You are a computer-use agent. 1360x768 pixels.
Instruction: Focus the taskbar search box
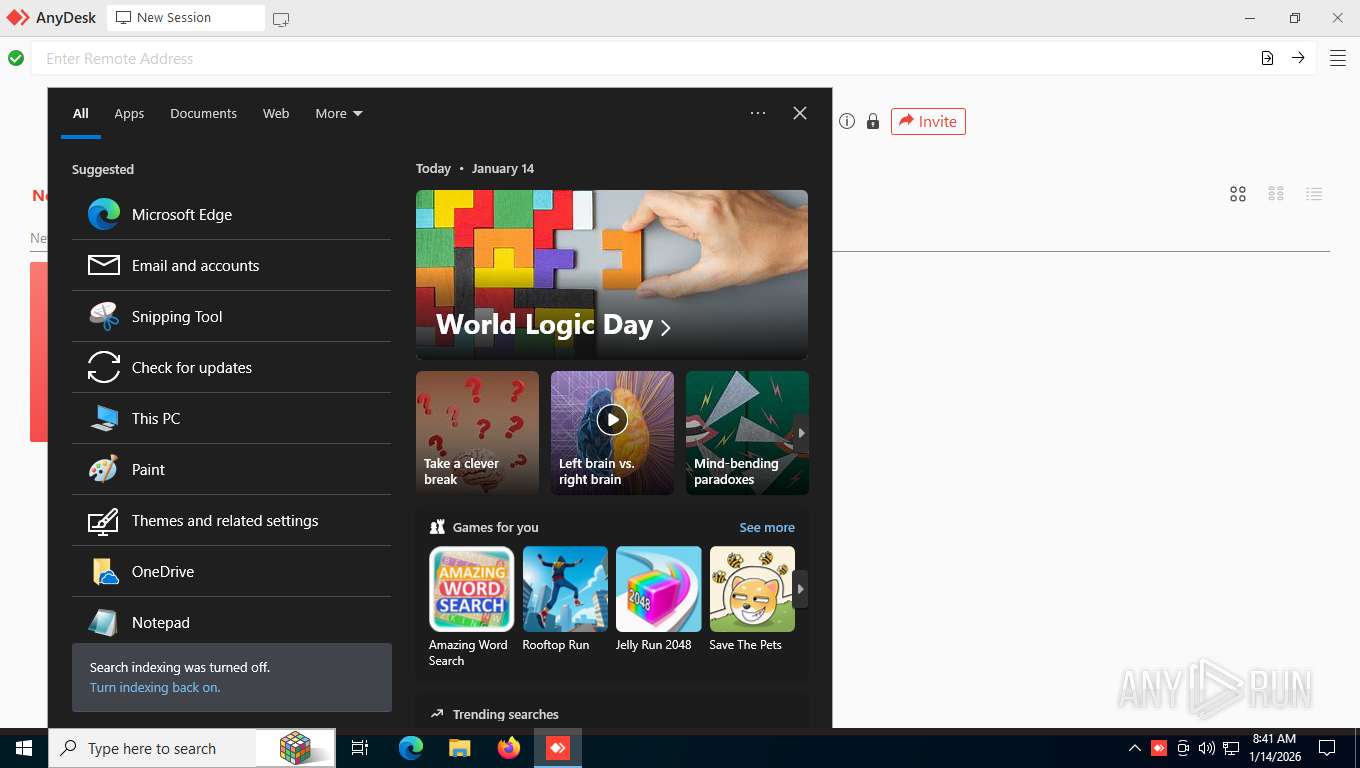(x=150, y=748)
